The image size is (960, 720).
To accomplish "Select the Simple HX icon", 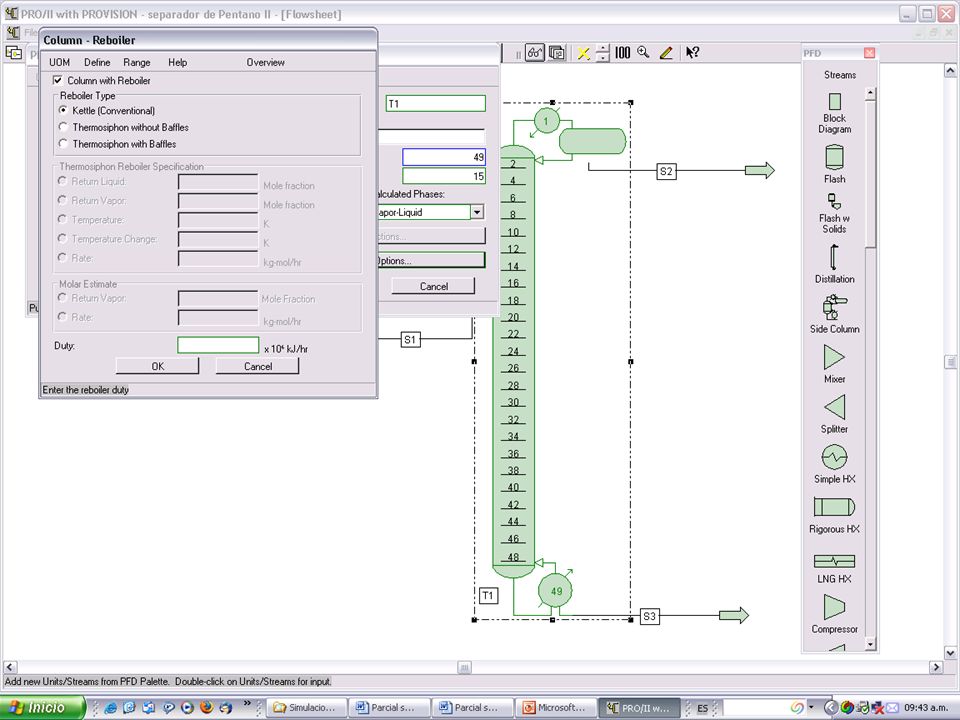I will pos(834,457).
